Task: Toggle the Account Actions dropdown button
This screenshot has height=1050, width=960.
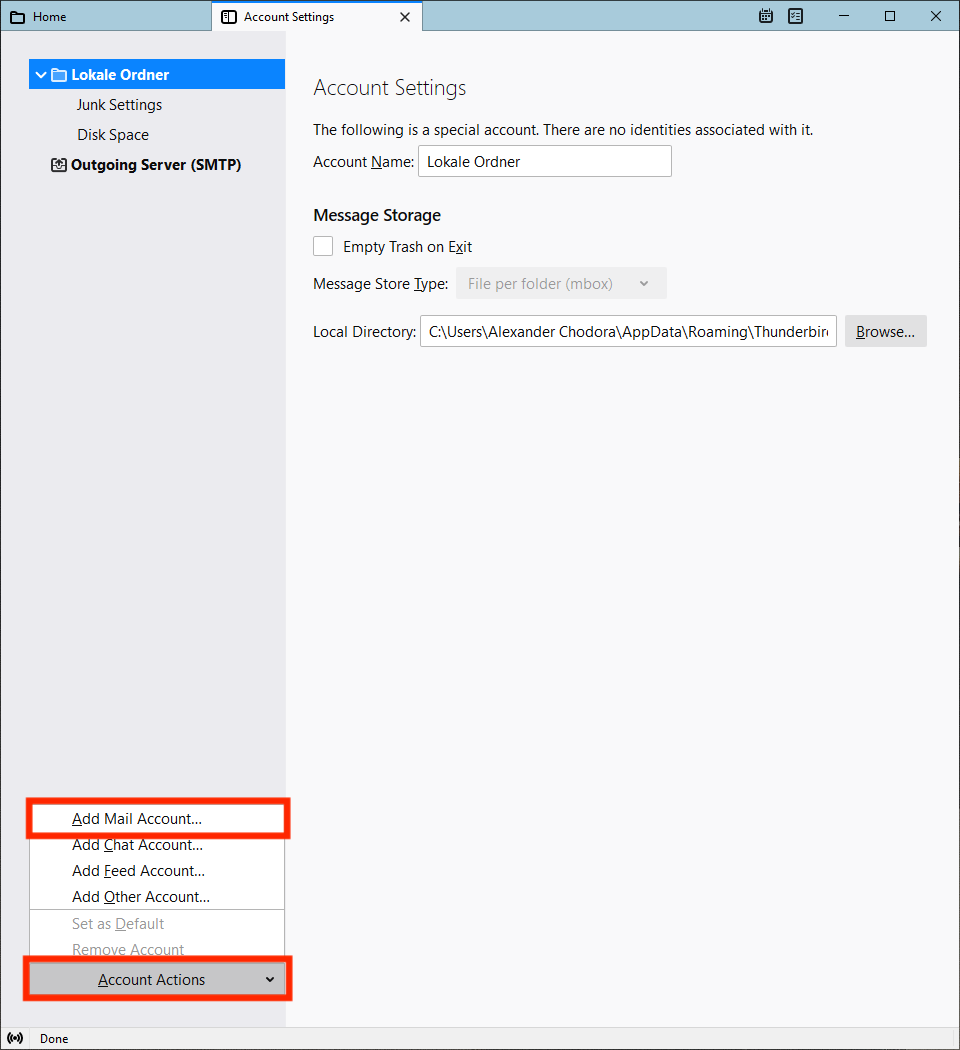Action: click(x=158, y=979)
